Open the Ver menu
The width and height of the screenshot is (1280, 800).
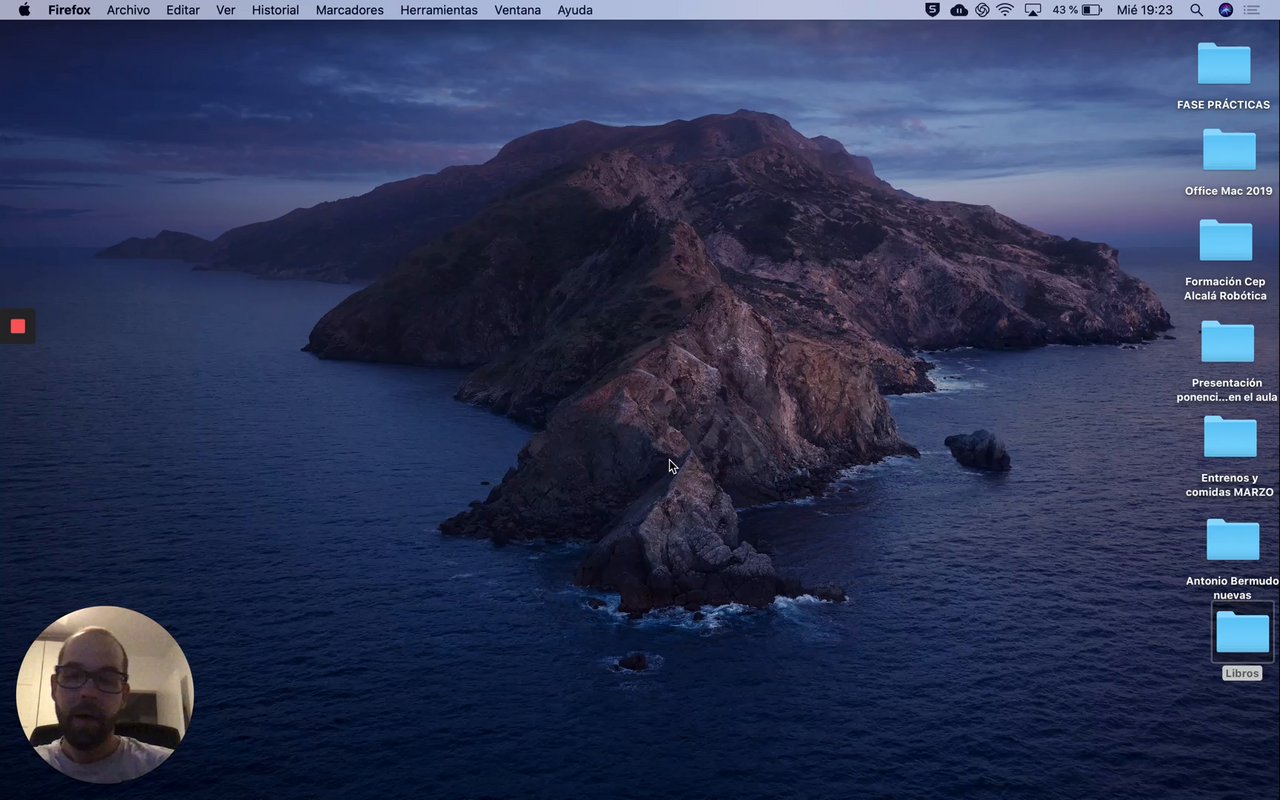[x=226, y=10]
